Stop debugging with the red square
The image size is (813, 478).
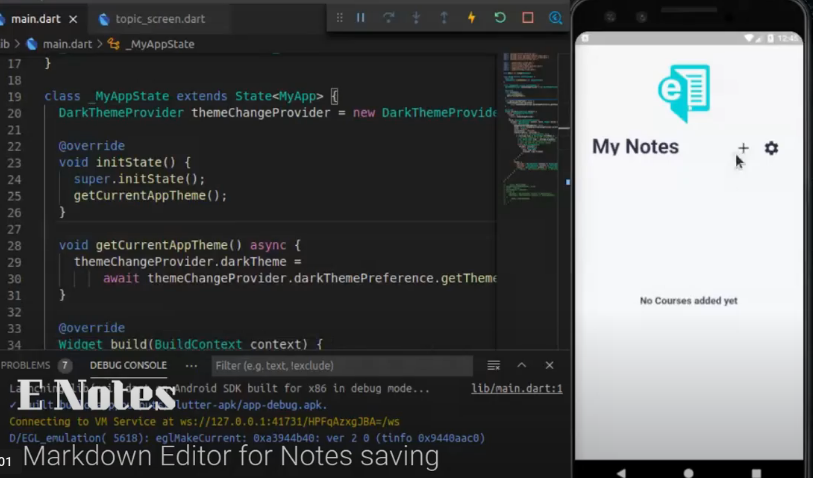528,18
